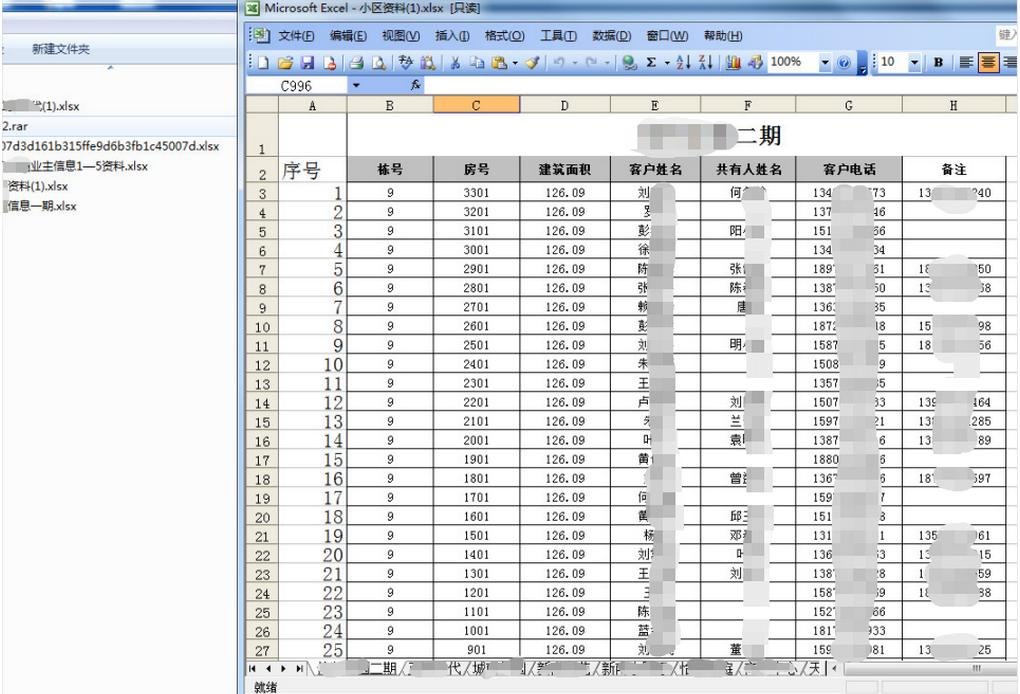This screenshot has height=694, width=1020.
Task: Click the Cut scissors icon
Action: (454, 63)
